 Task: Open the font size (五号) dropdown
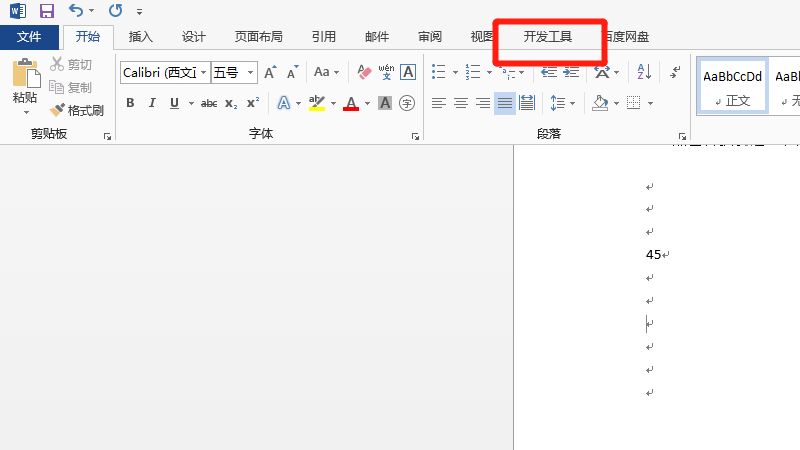pos(250,72)
